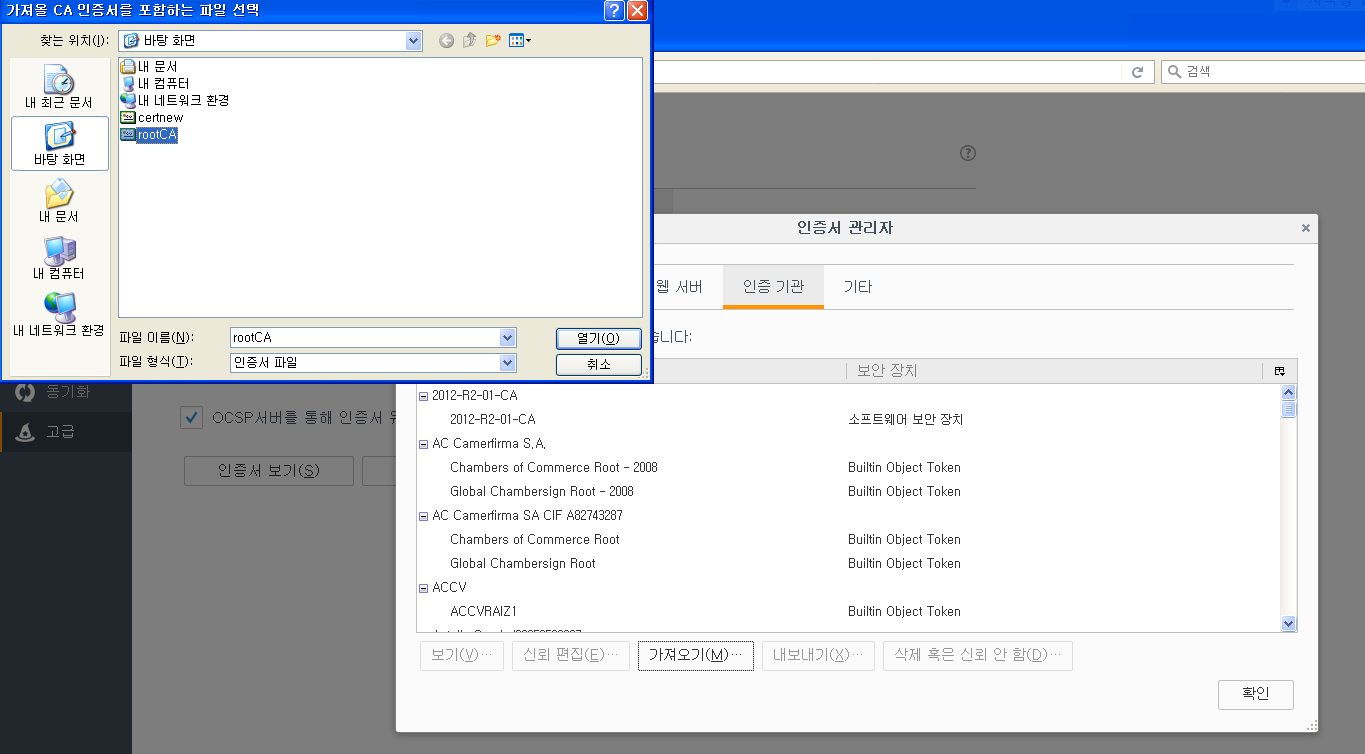
Task: Open the 내 문서 places shortcut
Action: click(59, 202)
